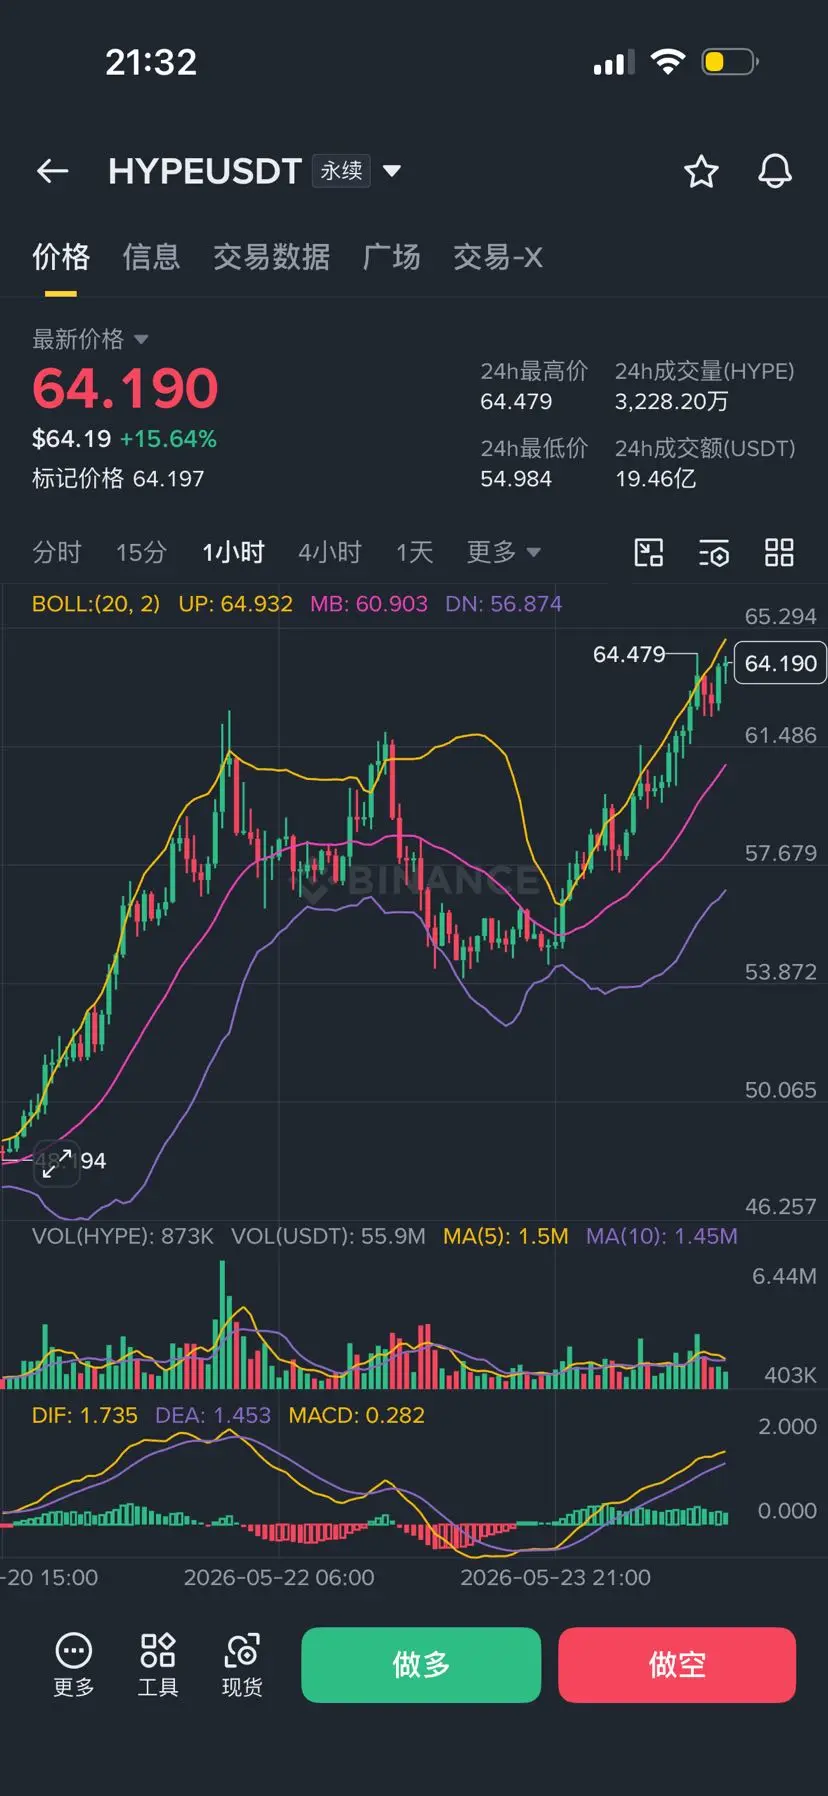The width and height of the screenshot is (828, 1796).
Task: Tap the DEA: 1.453 label
Action: pos(213,1415)
